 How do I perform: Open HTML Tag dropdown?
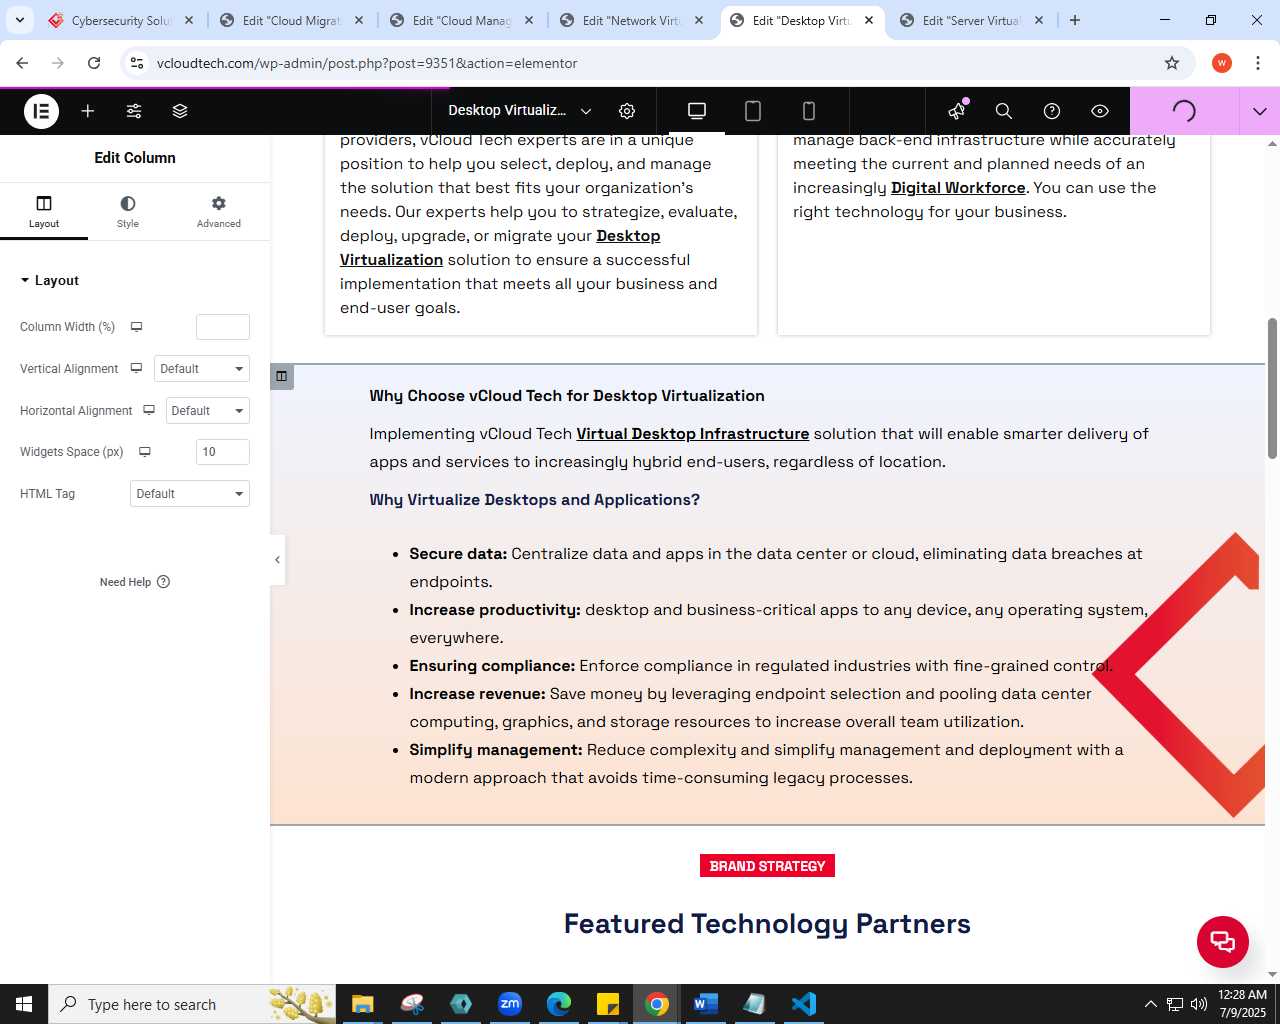pos(190,494)
